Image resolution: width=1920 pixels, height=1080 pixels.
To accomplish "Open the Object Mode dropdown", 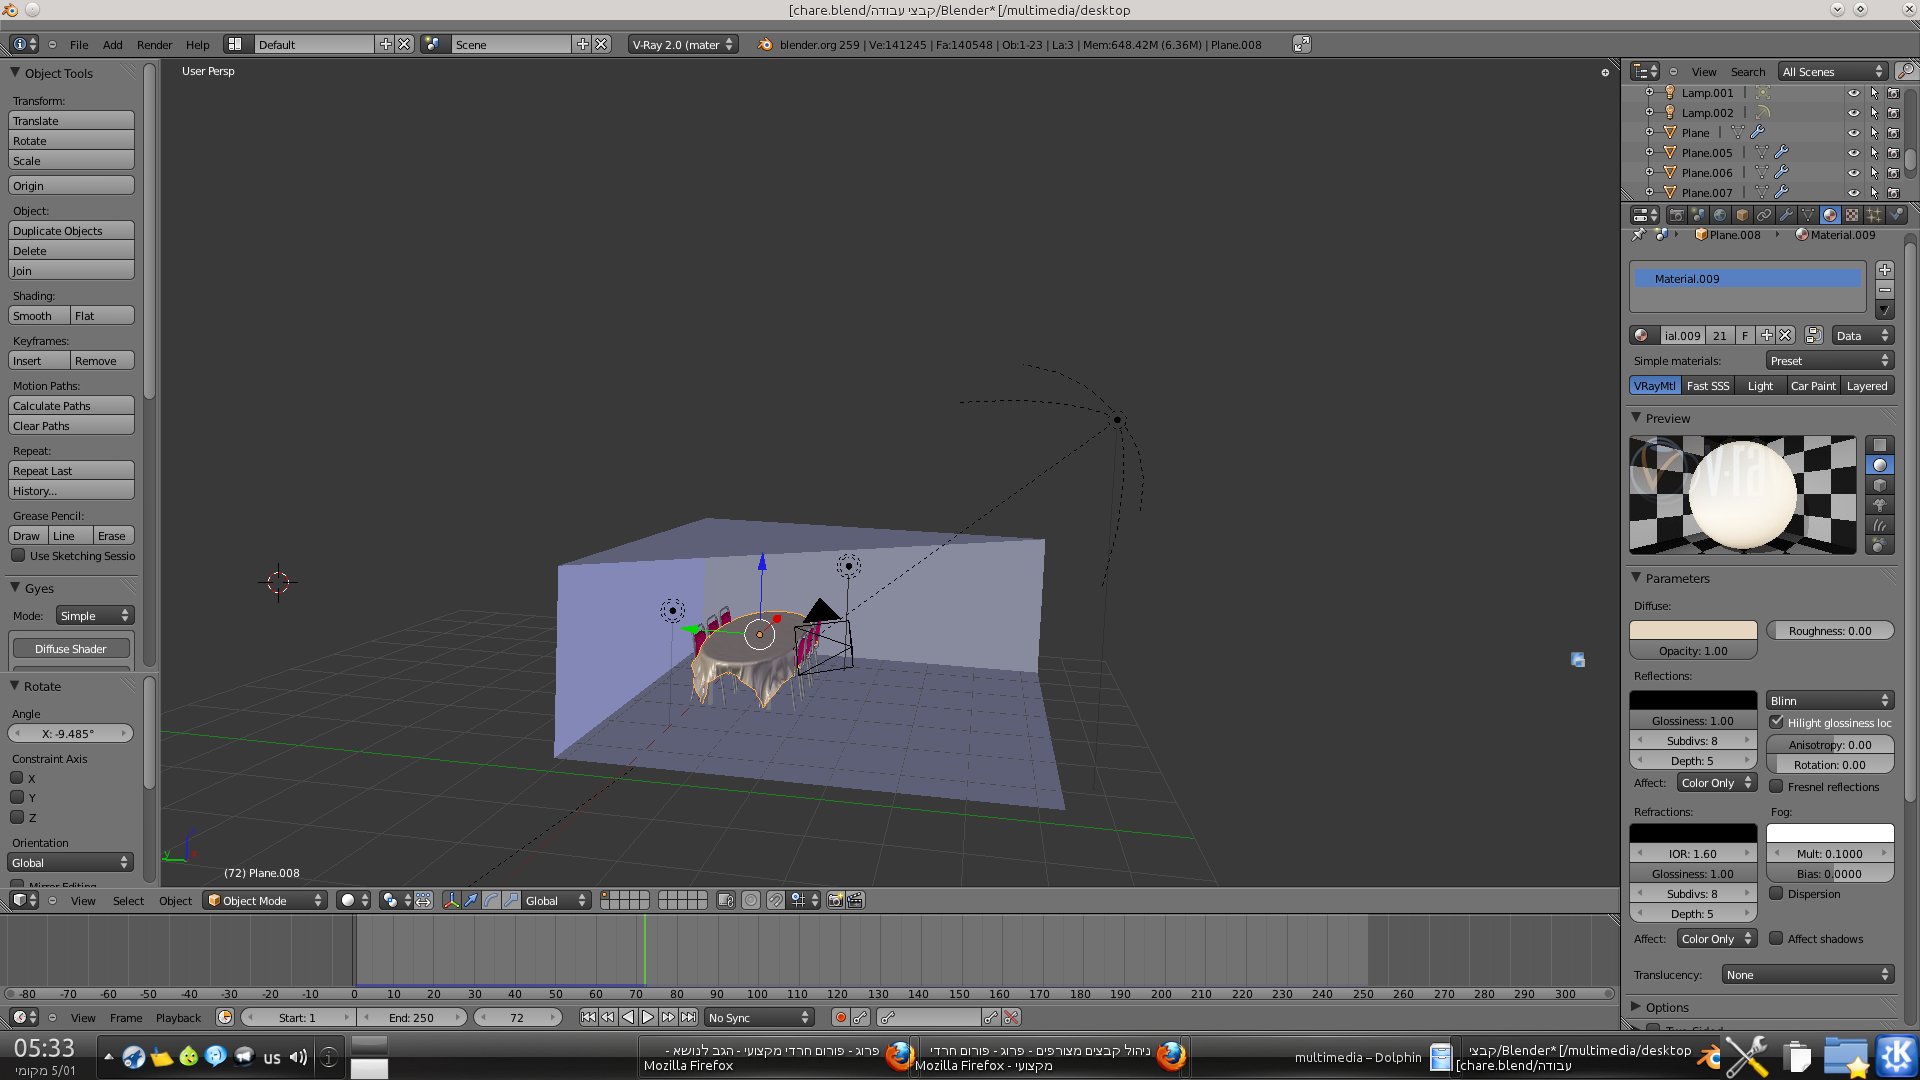I will pyautogui.click(x=265, y=901).
